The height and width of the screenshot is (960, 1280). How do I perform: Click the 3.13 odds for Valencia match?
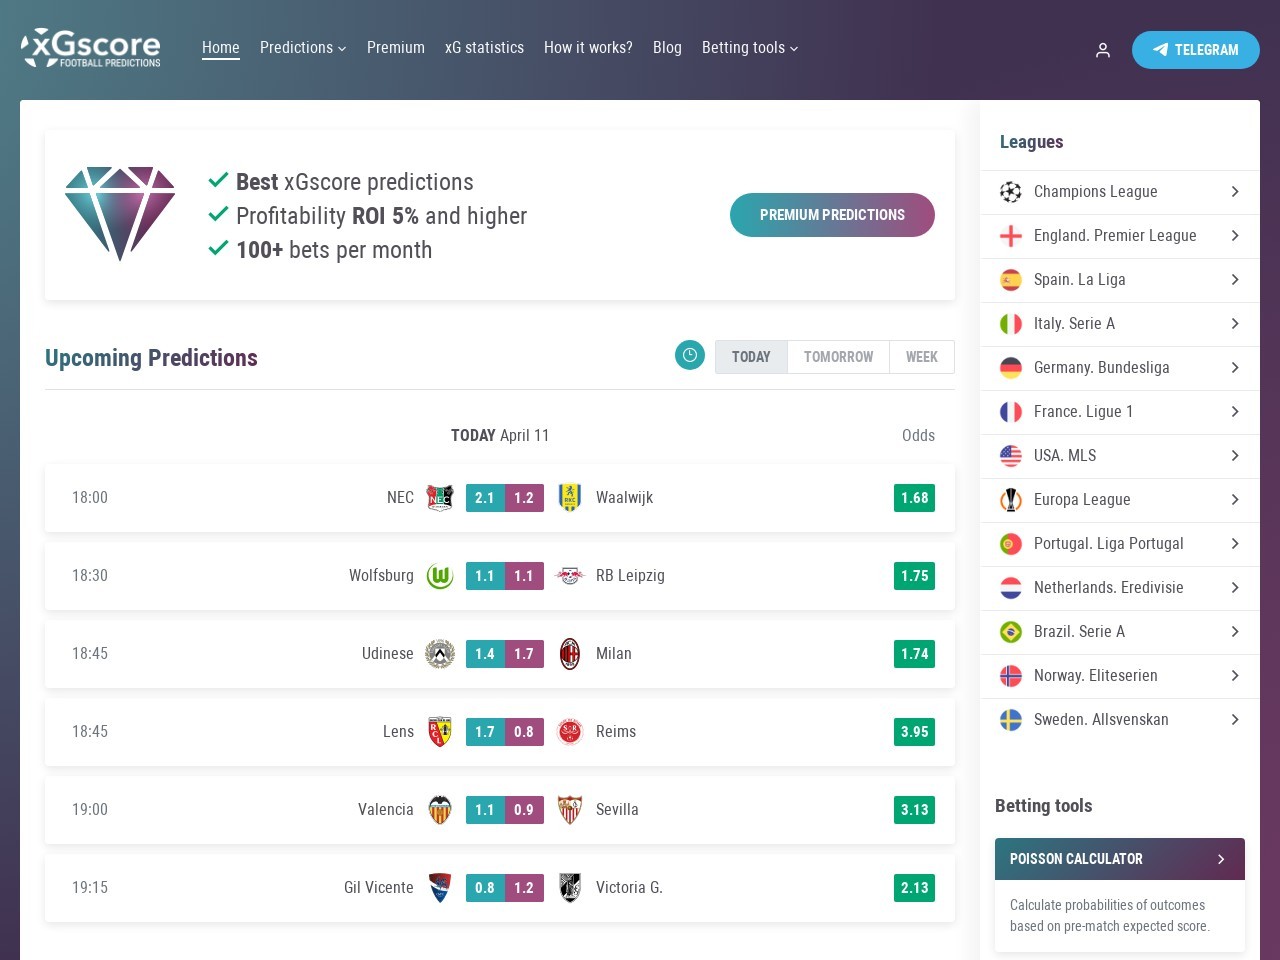point(914,809)
